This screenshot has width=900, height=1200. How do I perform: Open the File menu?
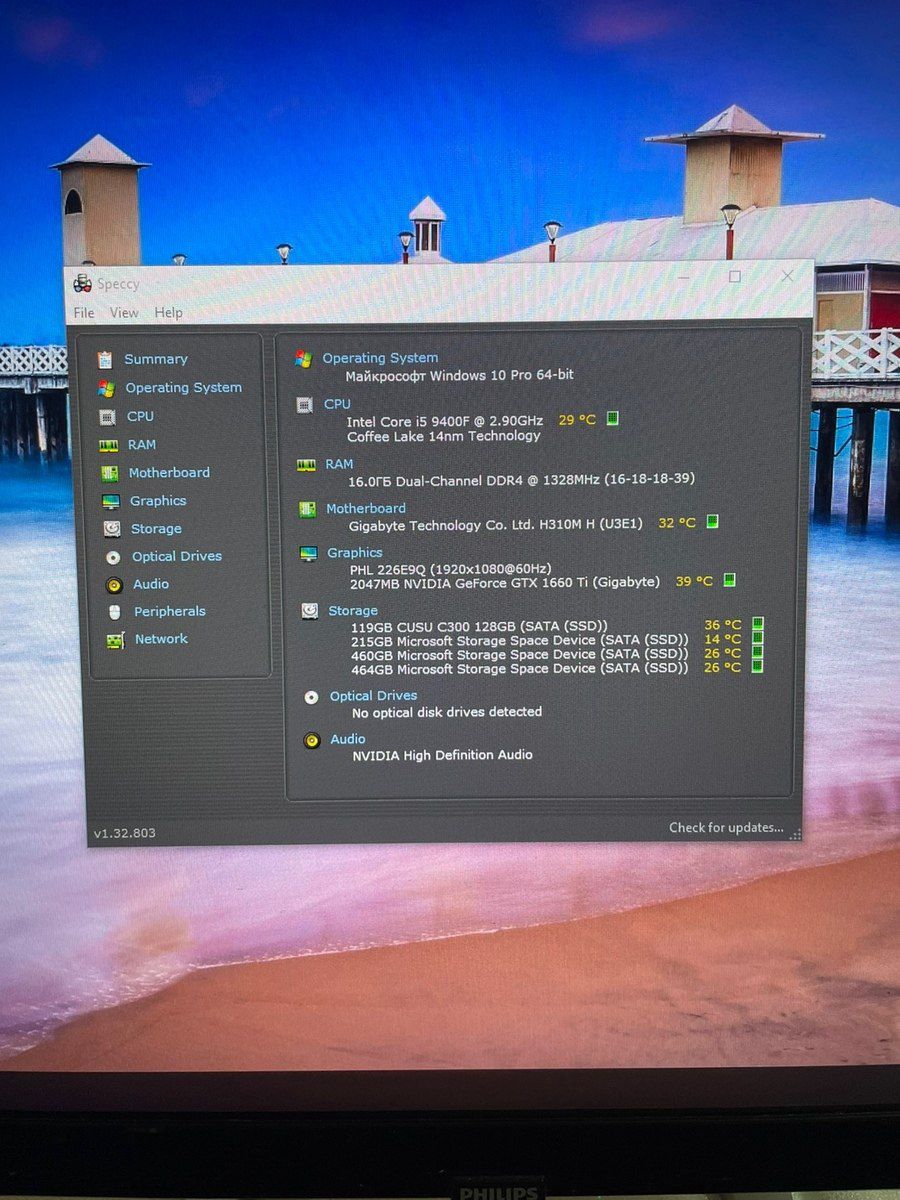[x=84, y=313]
